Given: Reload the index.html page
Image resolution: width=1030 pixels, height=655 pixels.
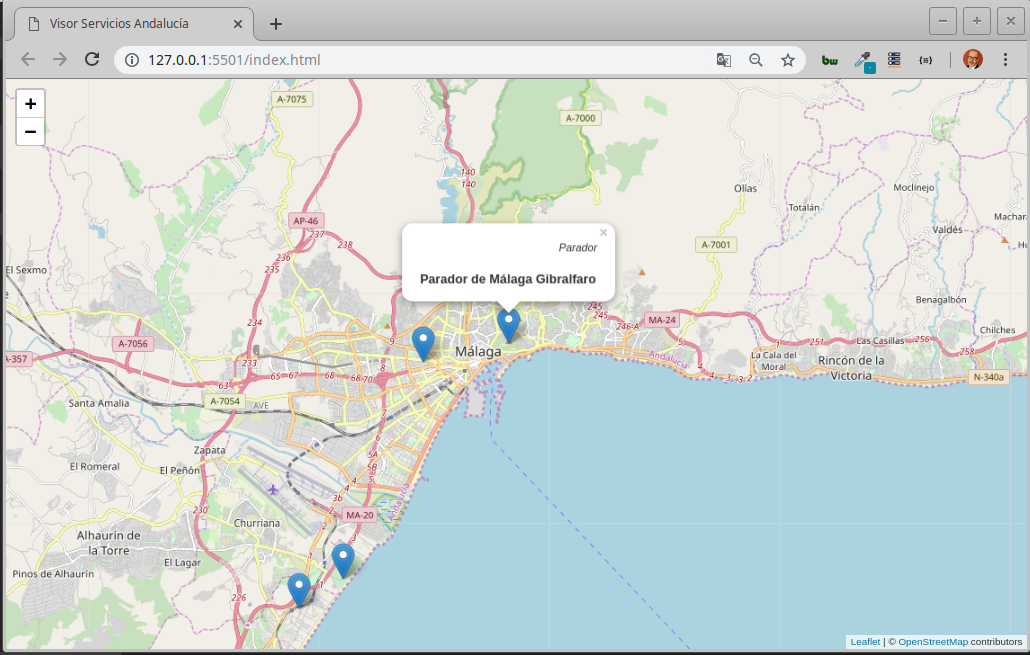Looking at the screenshot, I should (x=92, y=59).
